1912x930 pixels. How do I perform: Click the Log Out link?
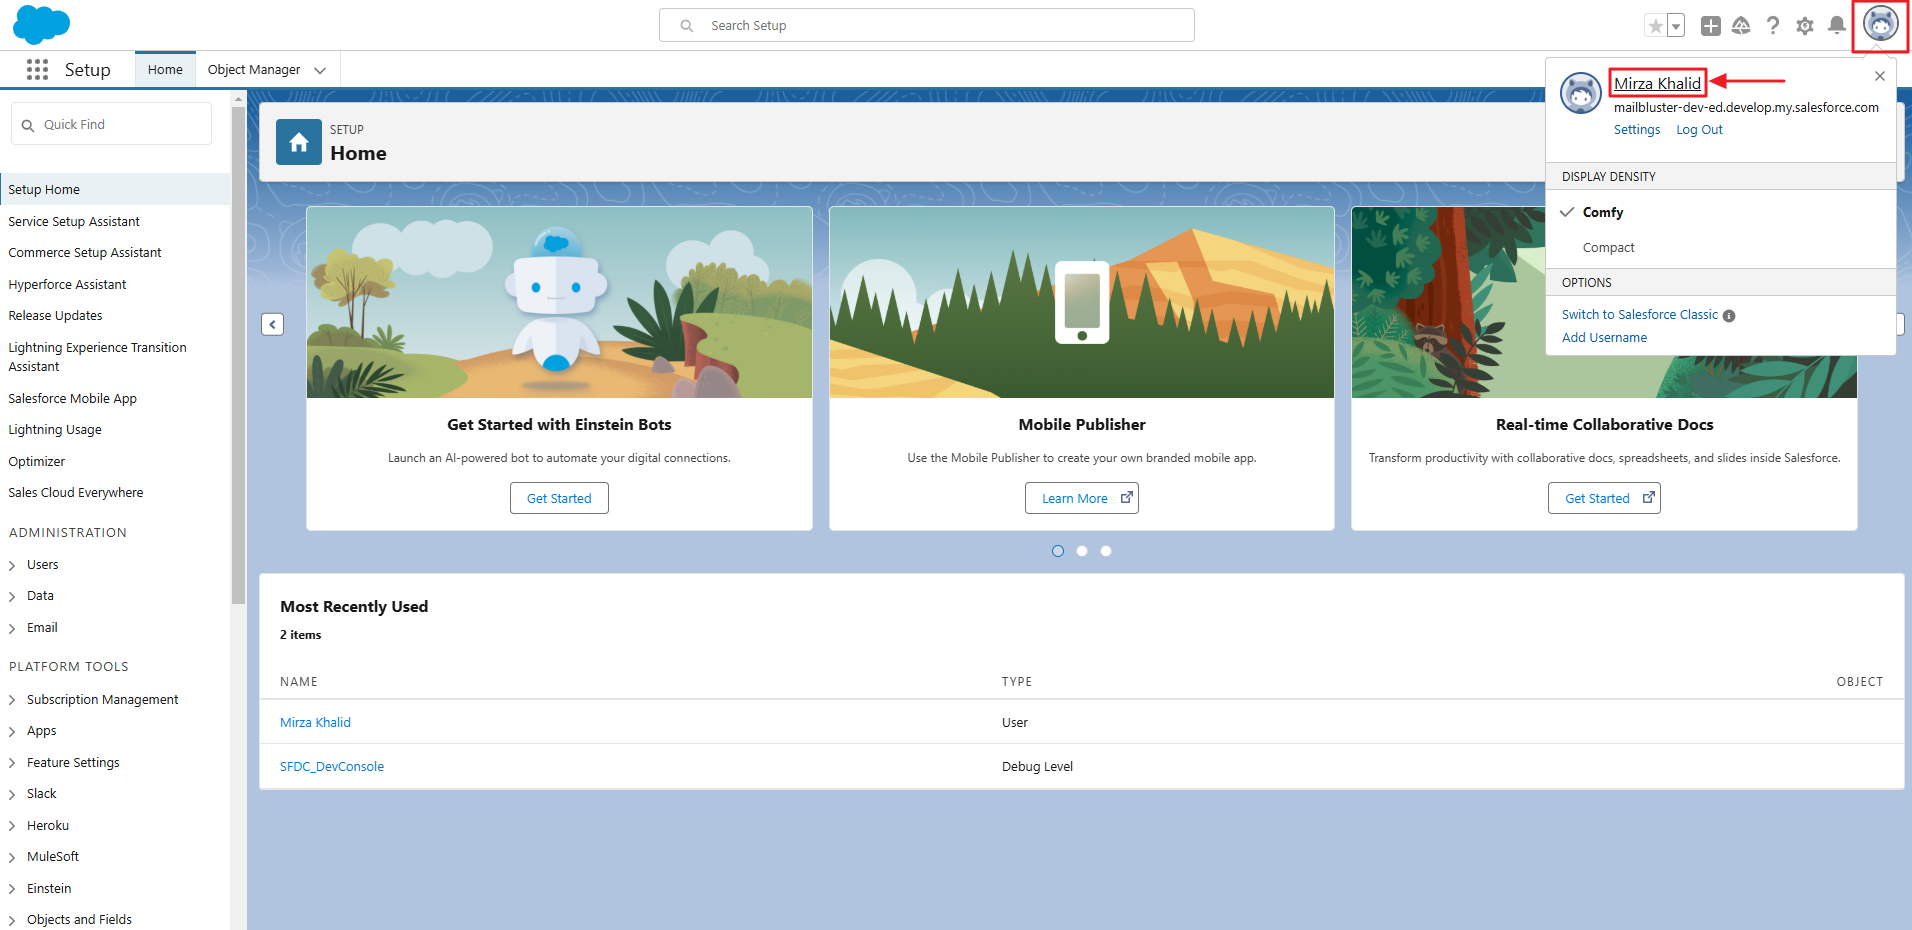(x=1699, y=130)
